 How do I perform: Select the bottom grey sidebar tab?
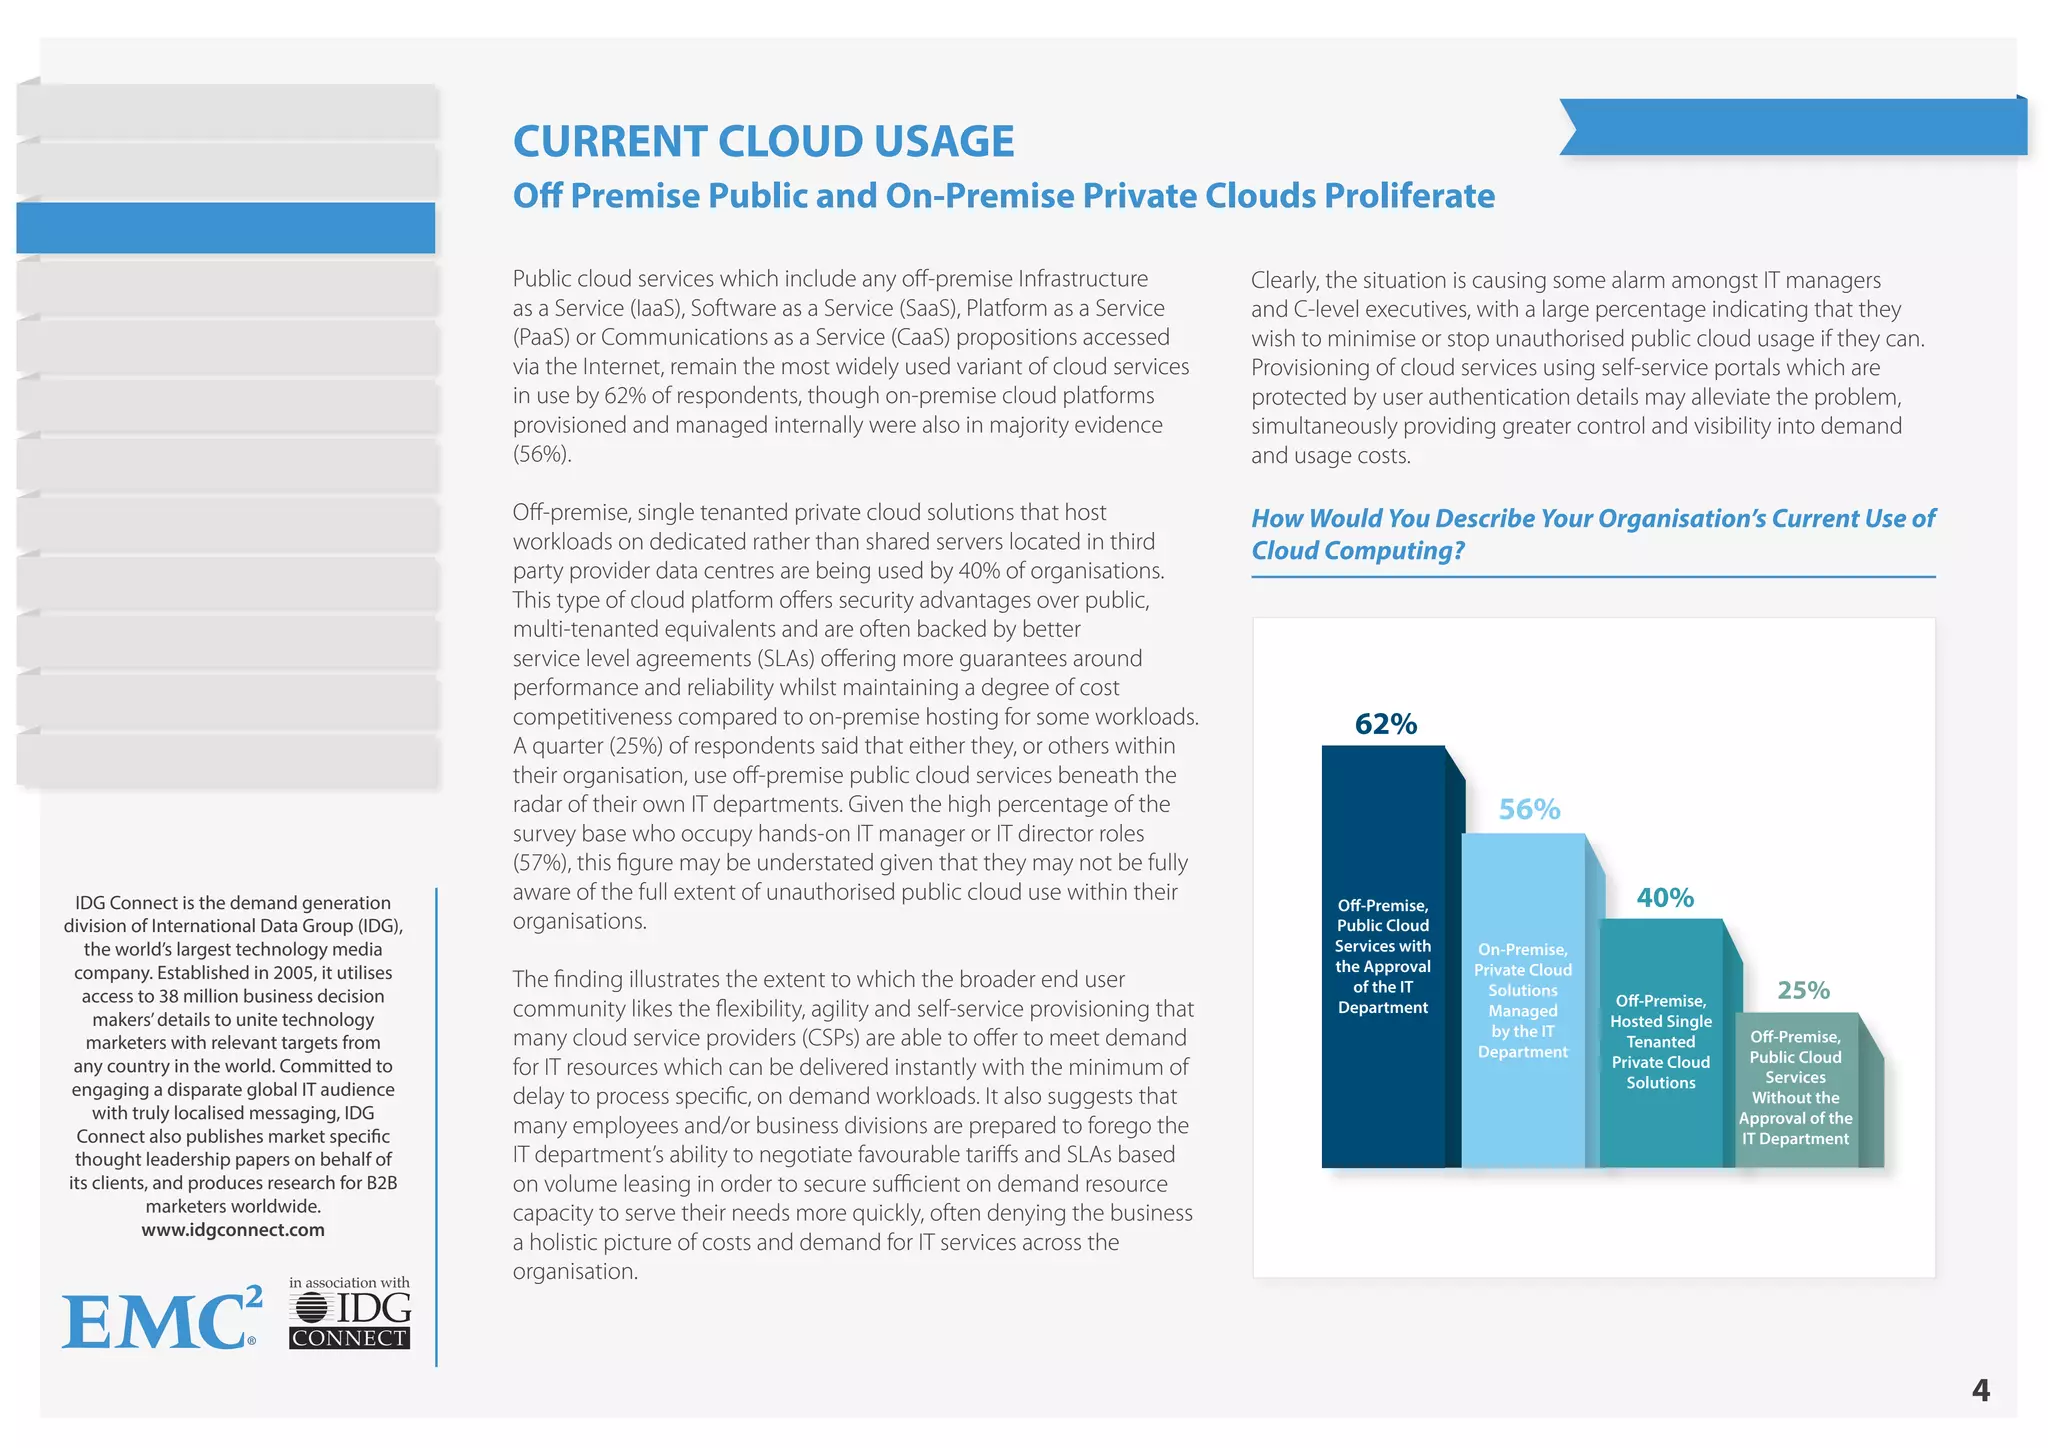tap(226, 761)
